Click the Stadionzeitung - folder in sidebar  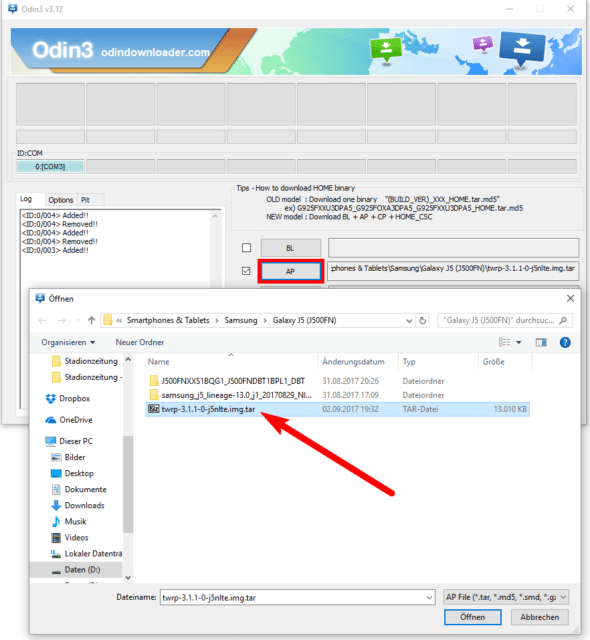click(x=87, y=377)
